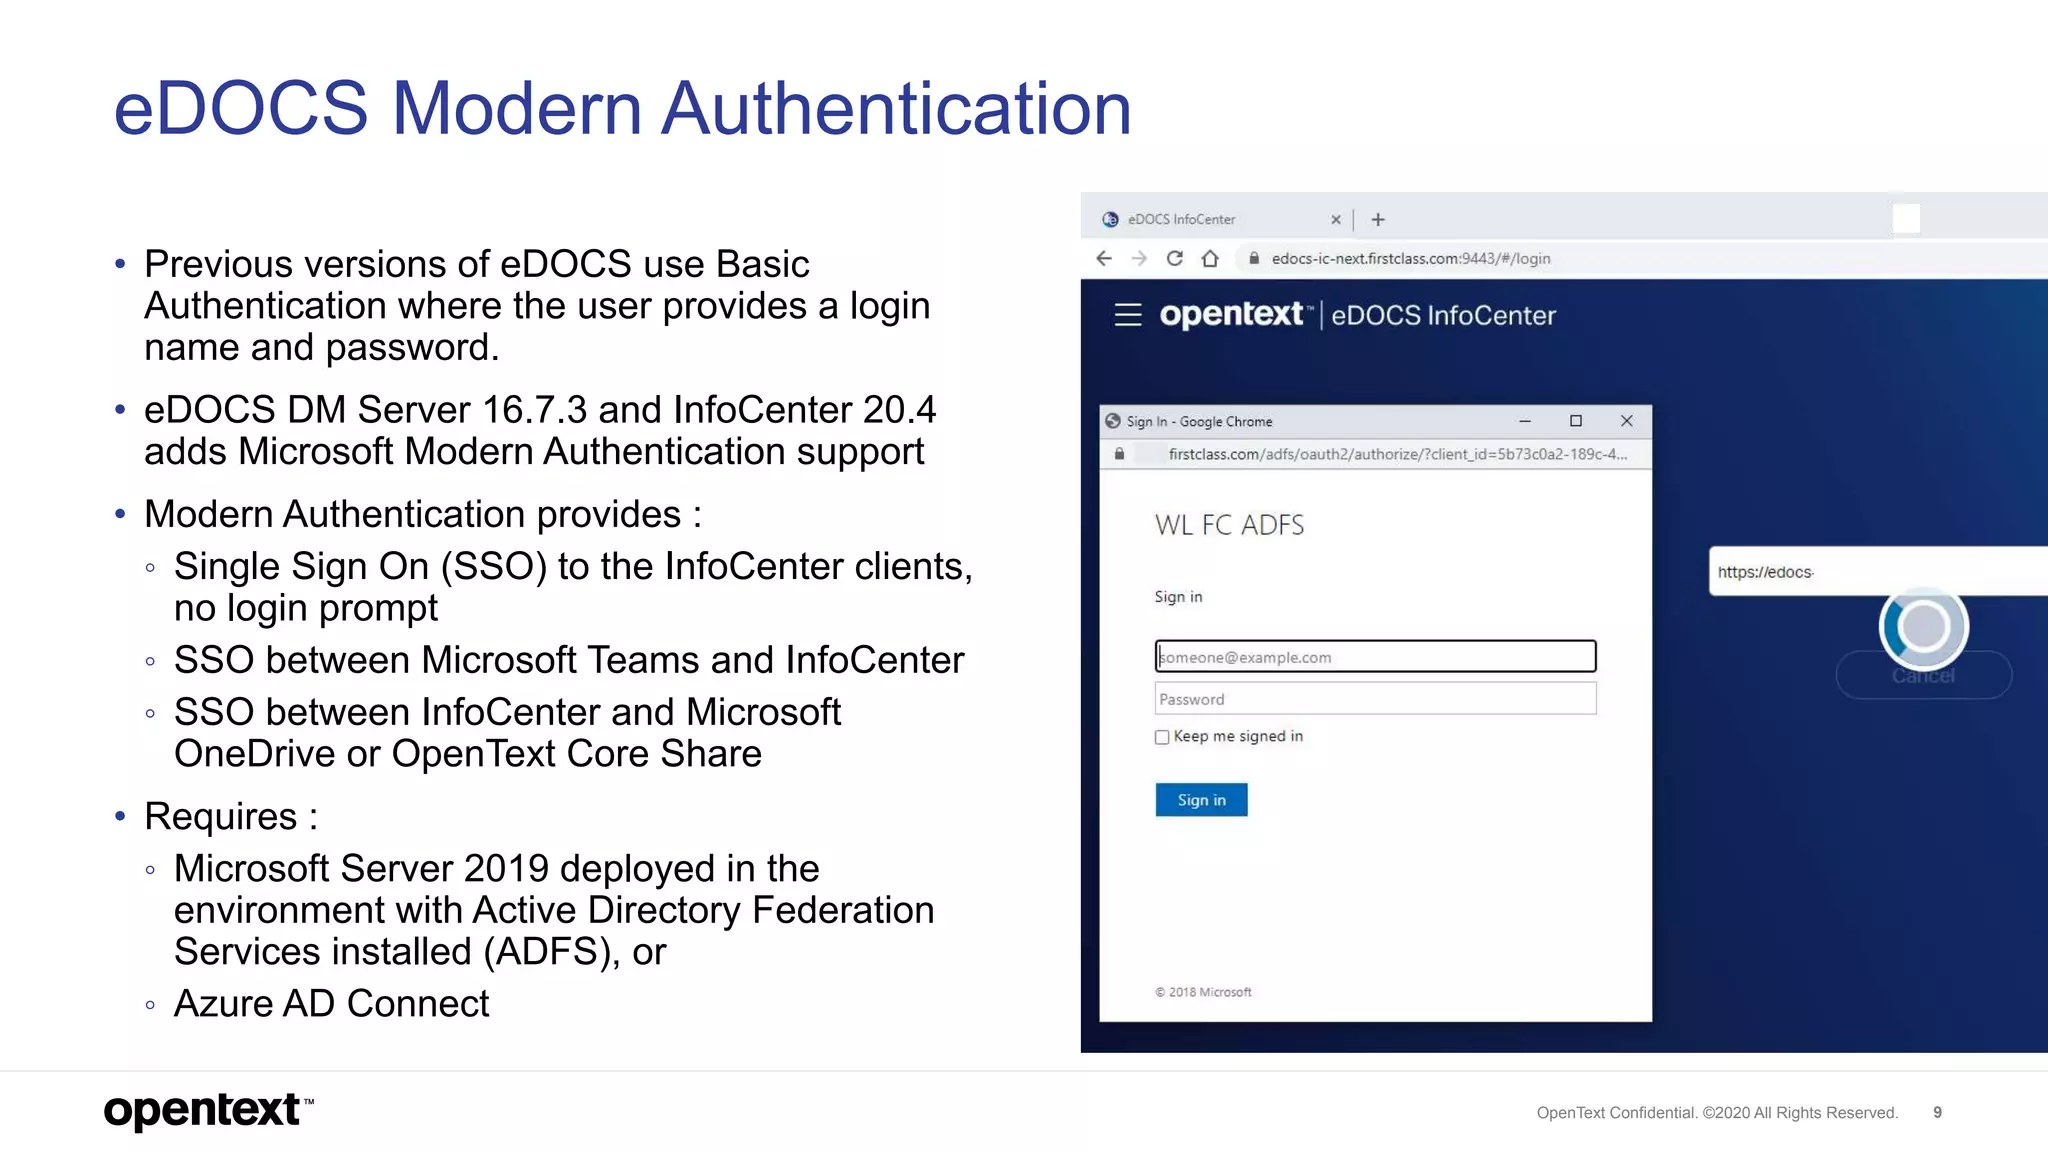Open a new browser tab
Screen dimensions: 2048x1152
click(x=1378, y=219)
